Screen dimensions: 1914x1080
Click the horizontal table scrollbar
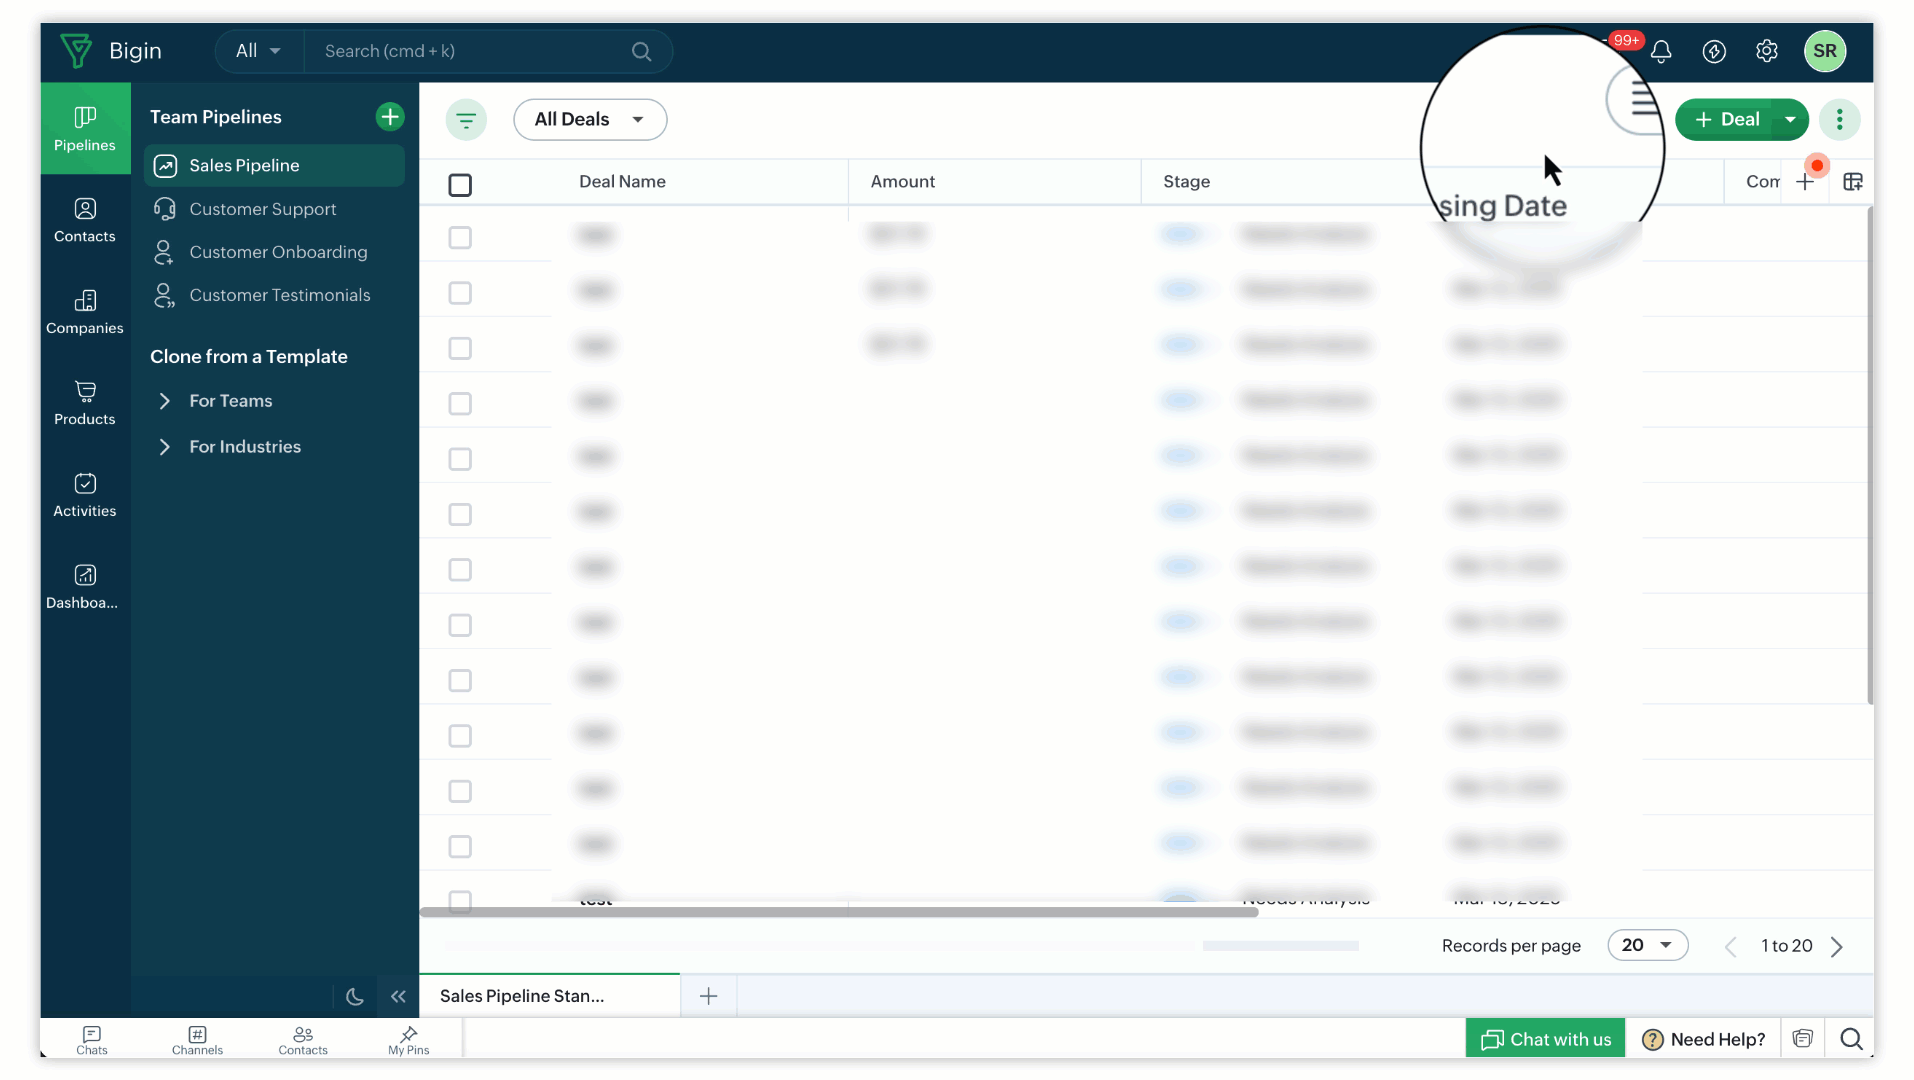[x=839, y=912]
